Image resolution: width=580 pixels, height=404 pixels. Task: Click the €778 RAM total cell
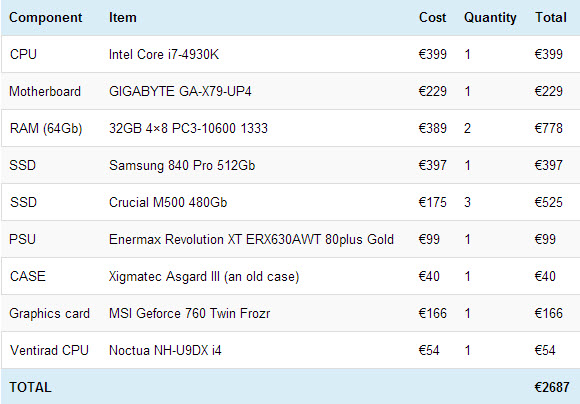coord(549,128)
